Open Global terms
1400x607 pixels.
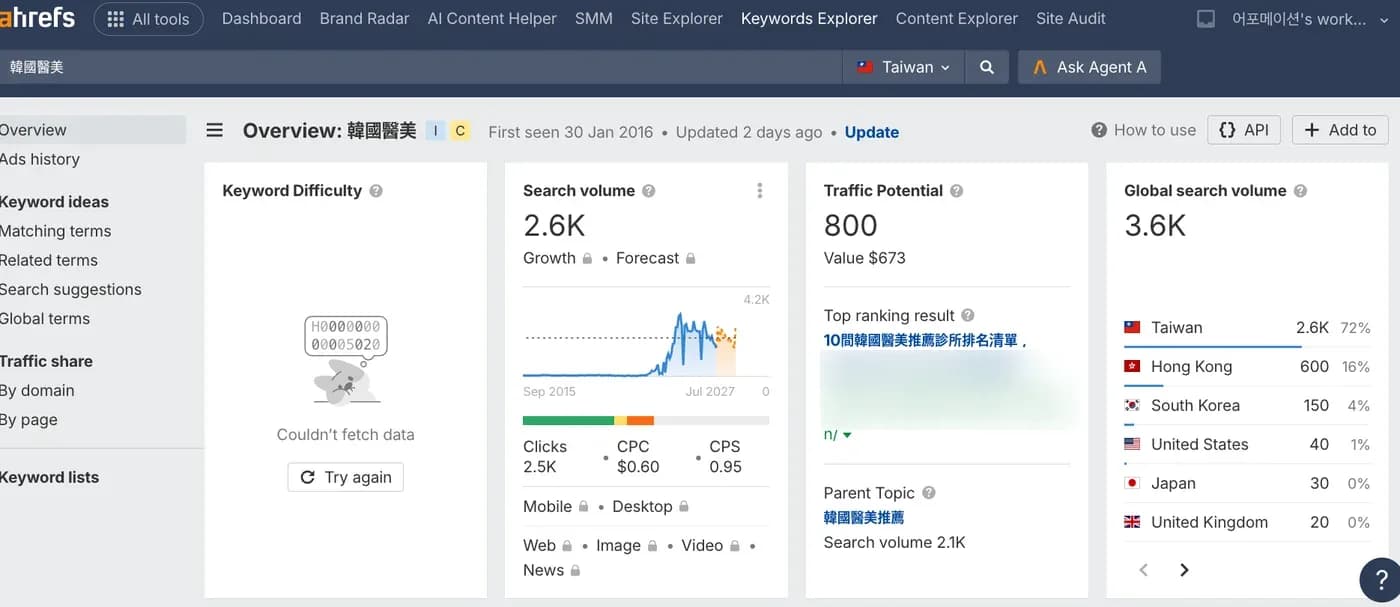(45, 318)
